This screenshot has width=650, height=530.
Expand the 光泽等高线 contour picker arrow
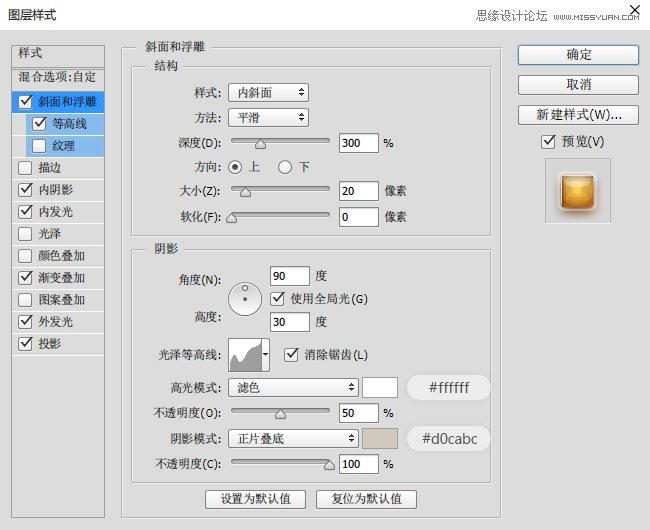tap(266, 355)
